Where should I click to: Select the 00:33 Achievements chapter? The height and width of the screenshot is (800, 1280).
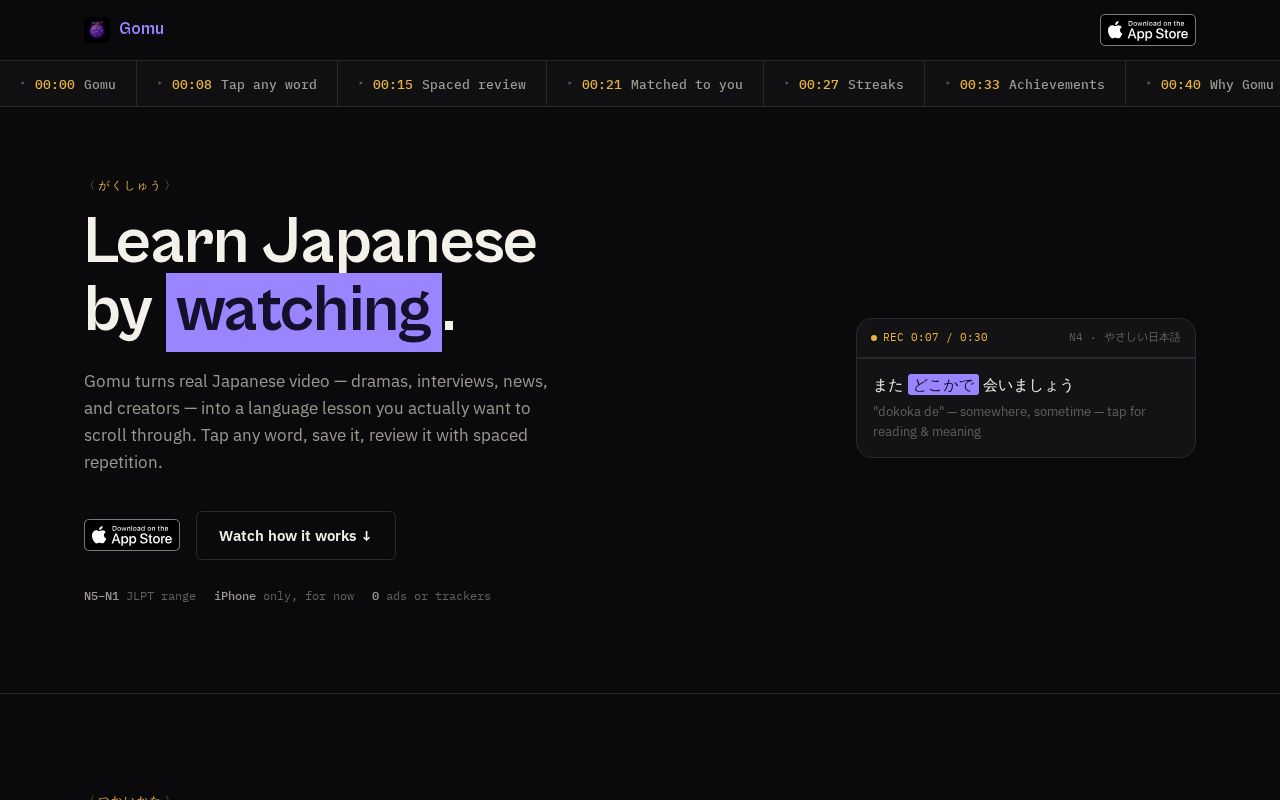[1025, 84]
